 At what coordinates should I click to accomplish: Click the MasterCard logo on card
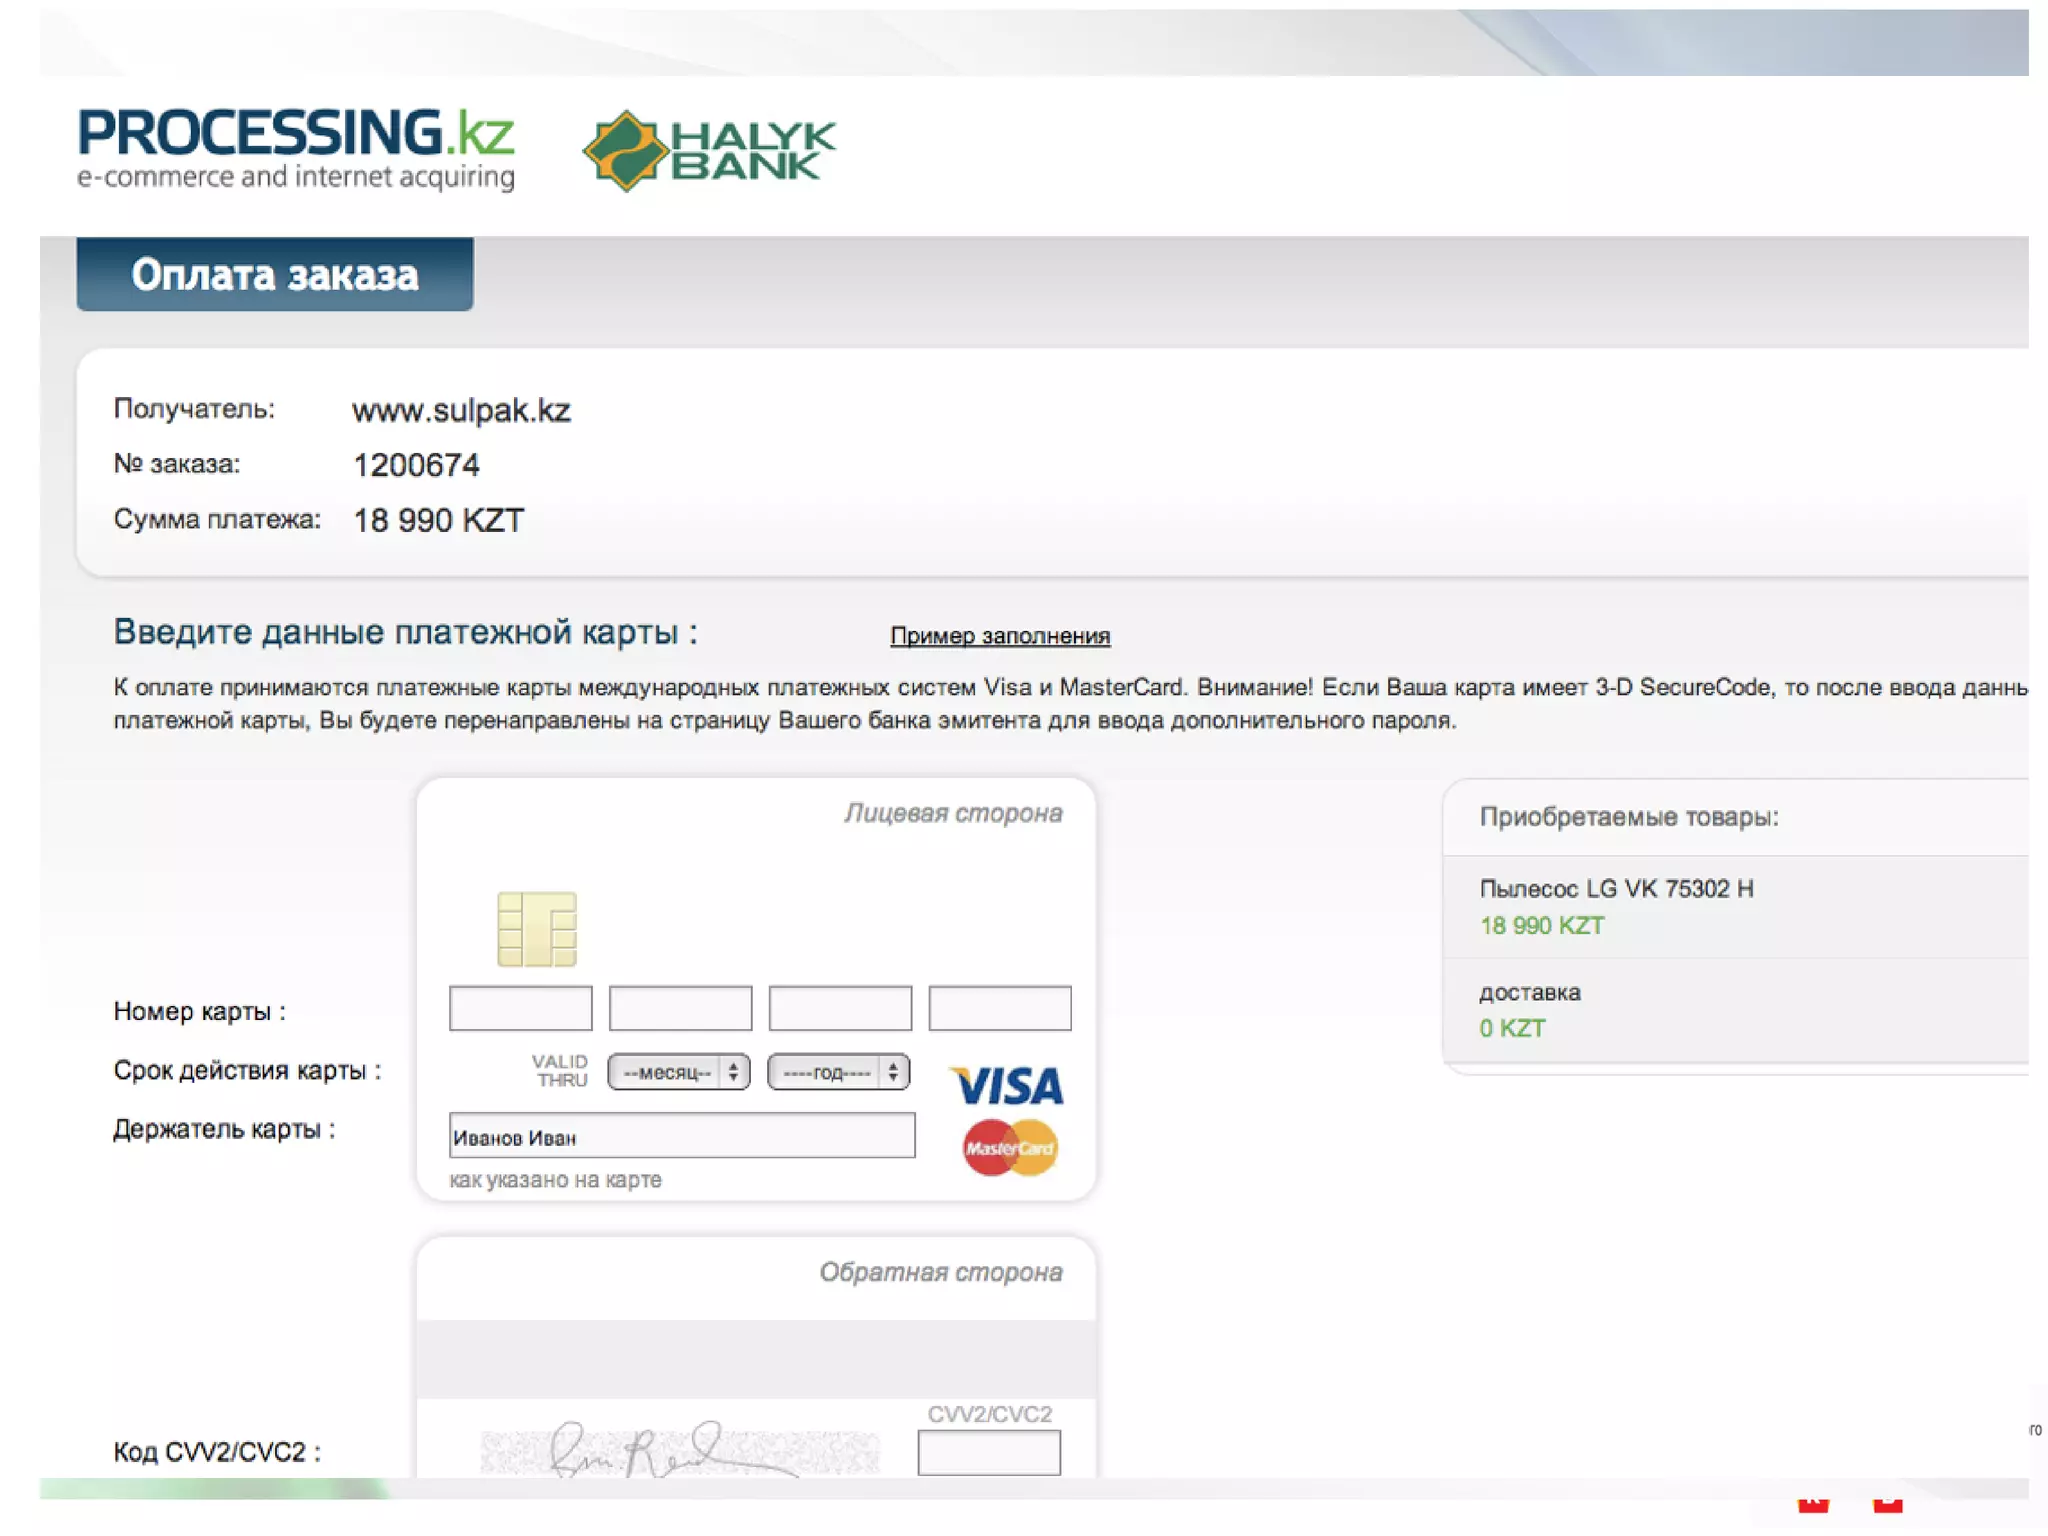(1010, 1147)
